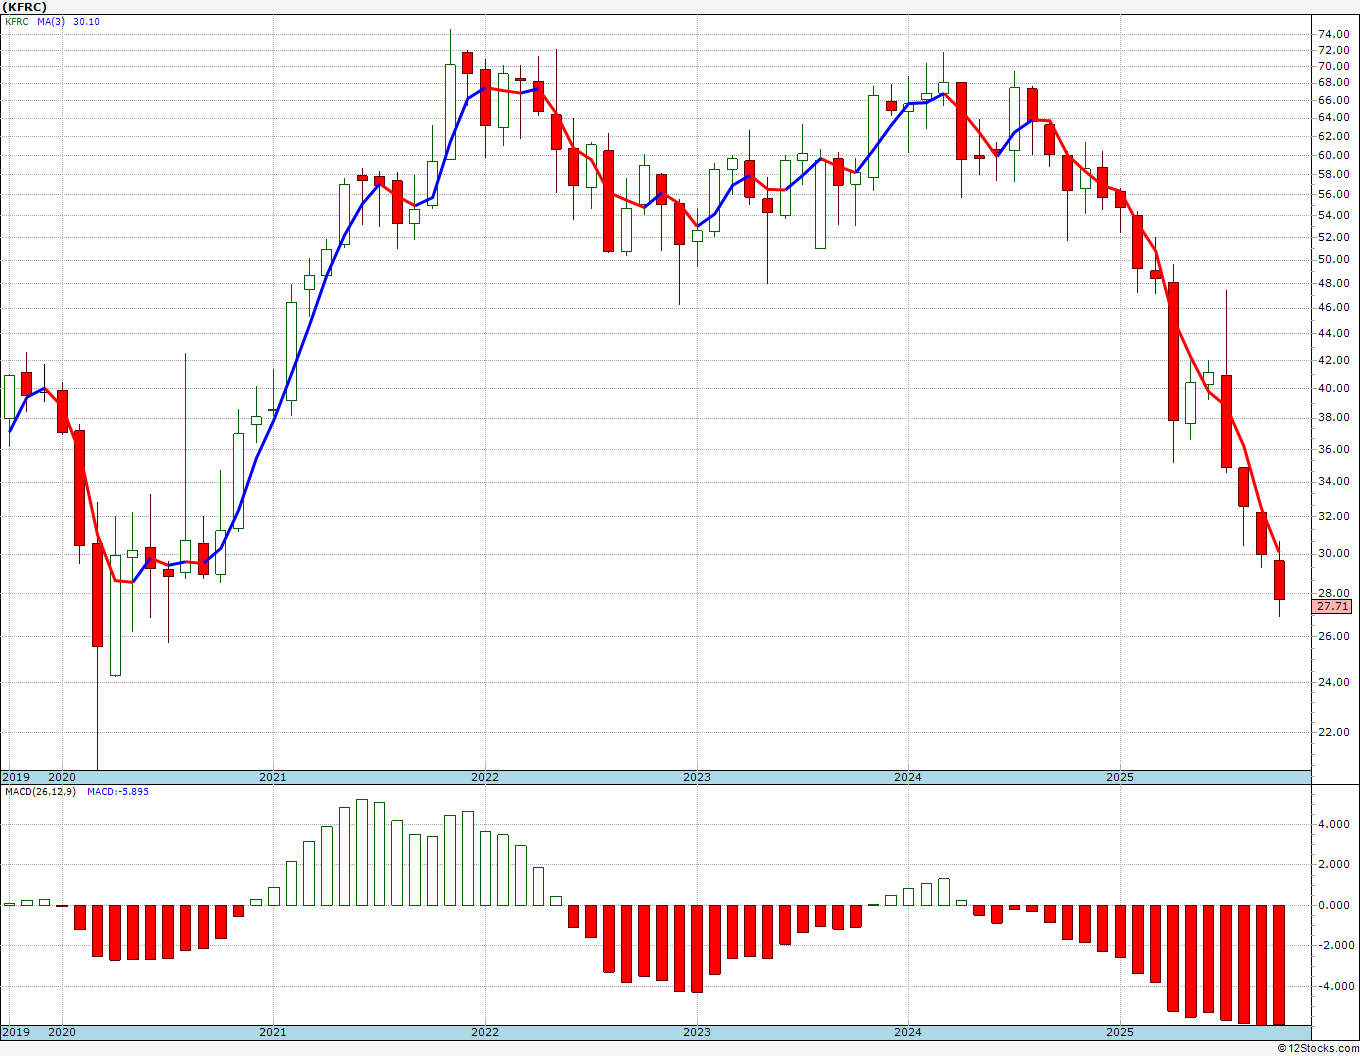The image size is (1360, 1056).
Task: Select the 36.00 price axis label
Action: [x=1334, y=449]
